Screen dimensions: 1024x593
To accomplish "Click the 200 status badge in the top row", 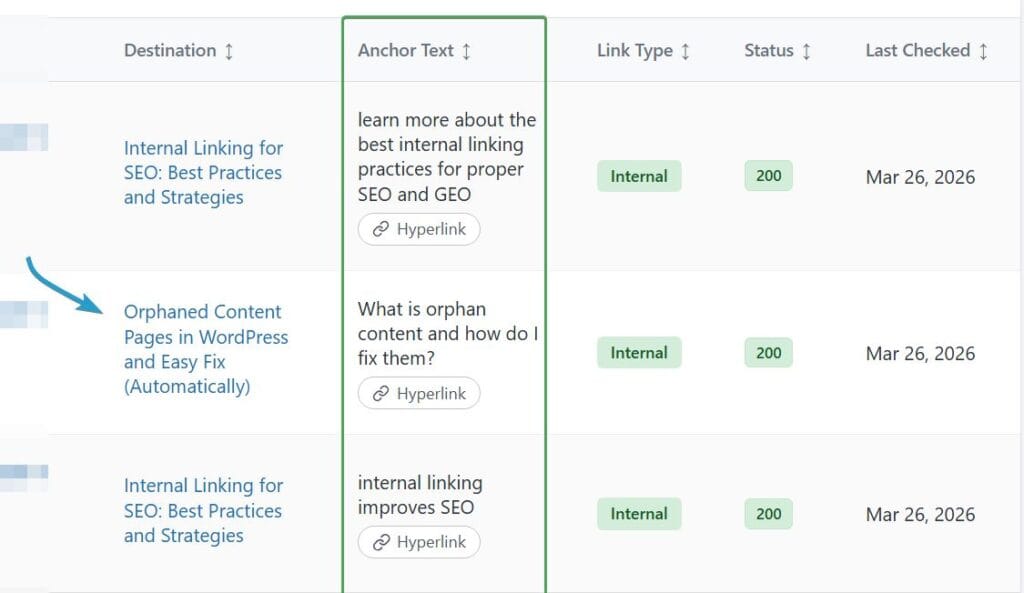I will click(767, 176).
